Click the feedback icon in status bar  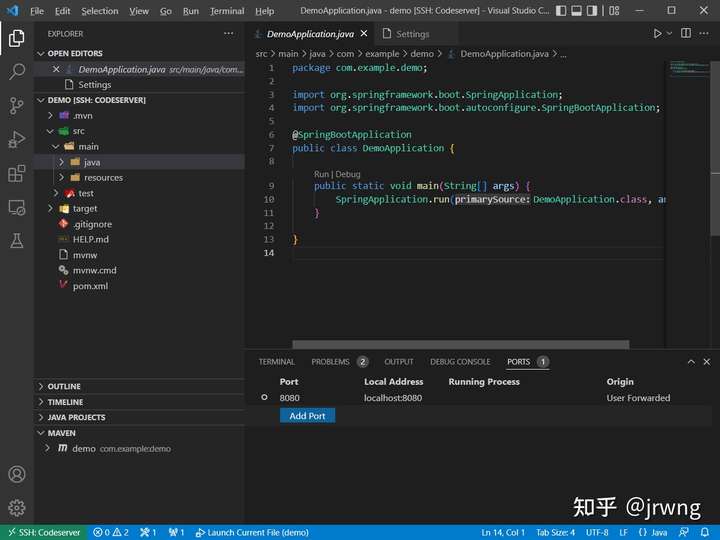click(683, 533)
